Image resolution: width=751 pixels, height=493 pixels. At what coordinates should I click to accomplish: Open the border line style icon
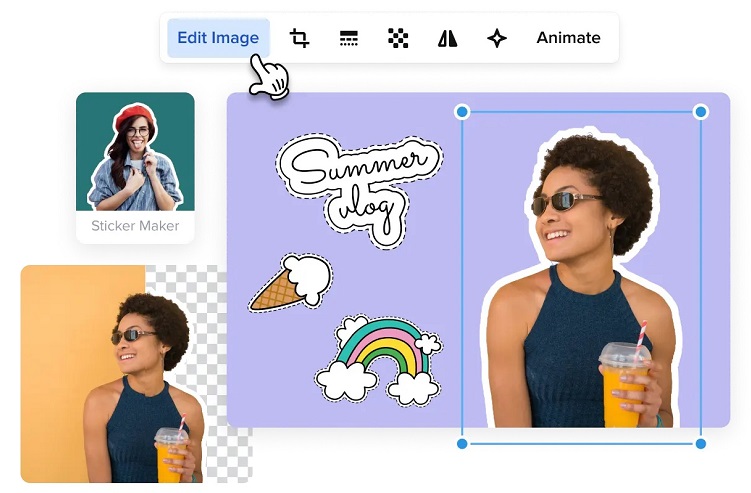348,38
